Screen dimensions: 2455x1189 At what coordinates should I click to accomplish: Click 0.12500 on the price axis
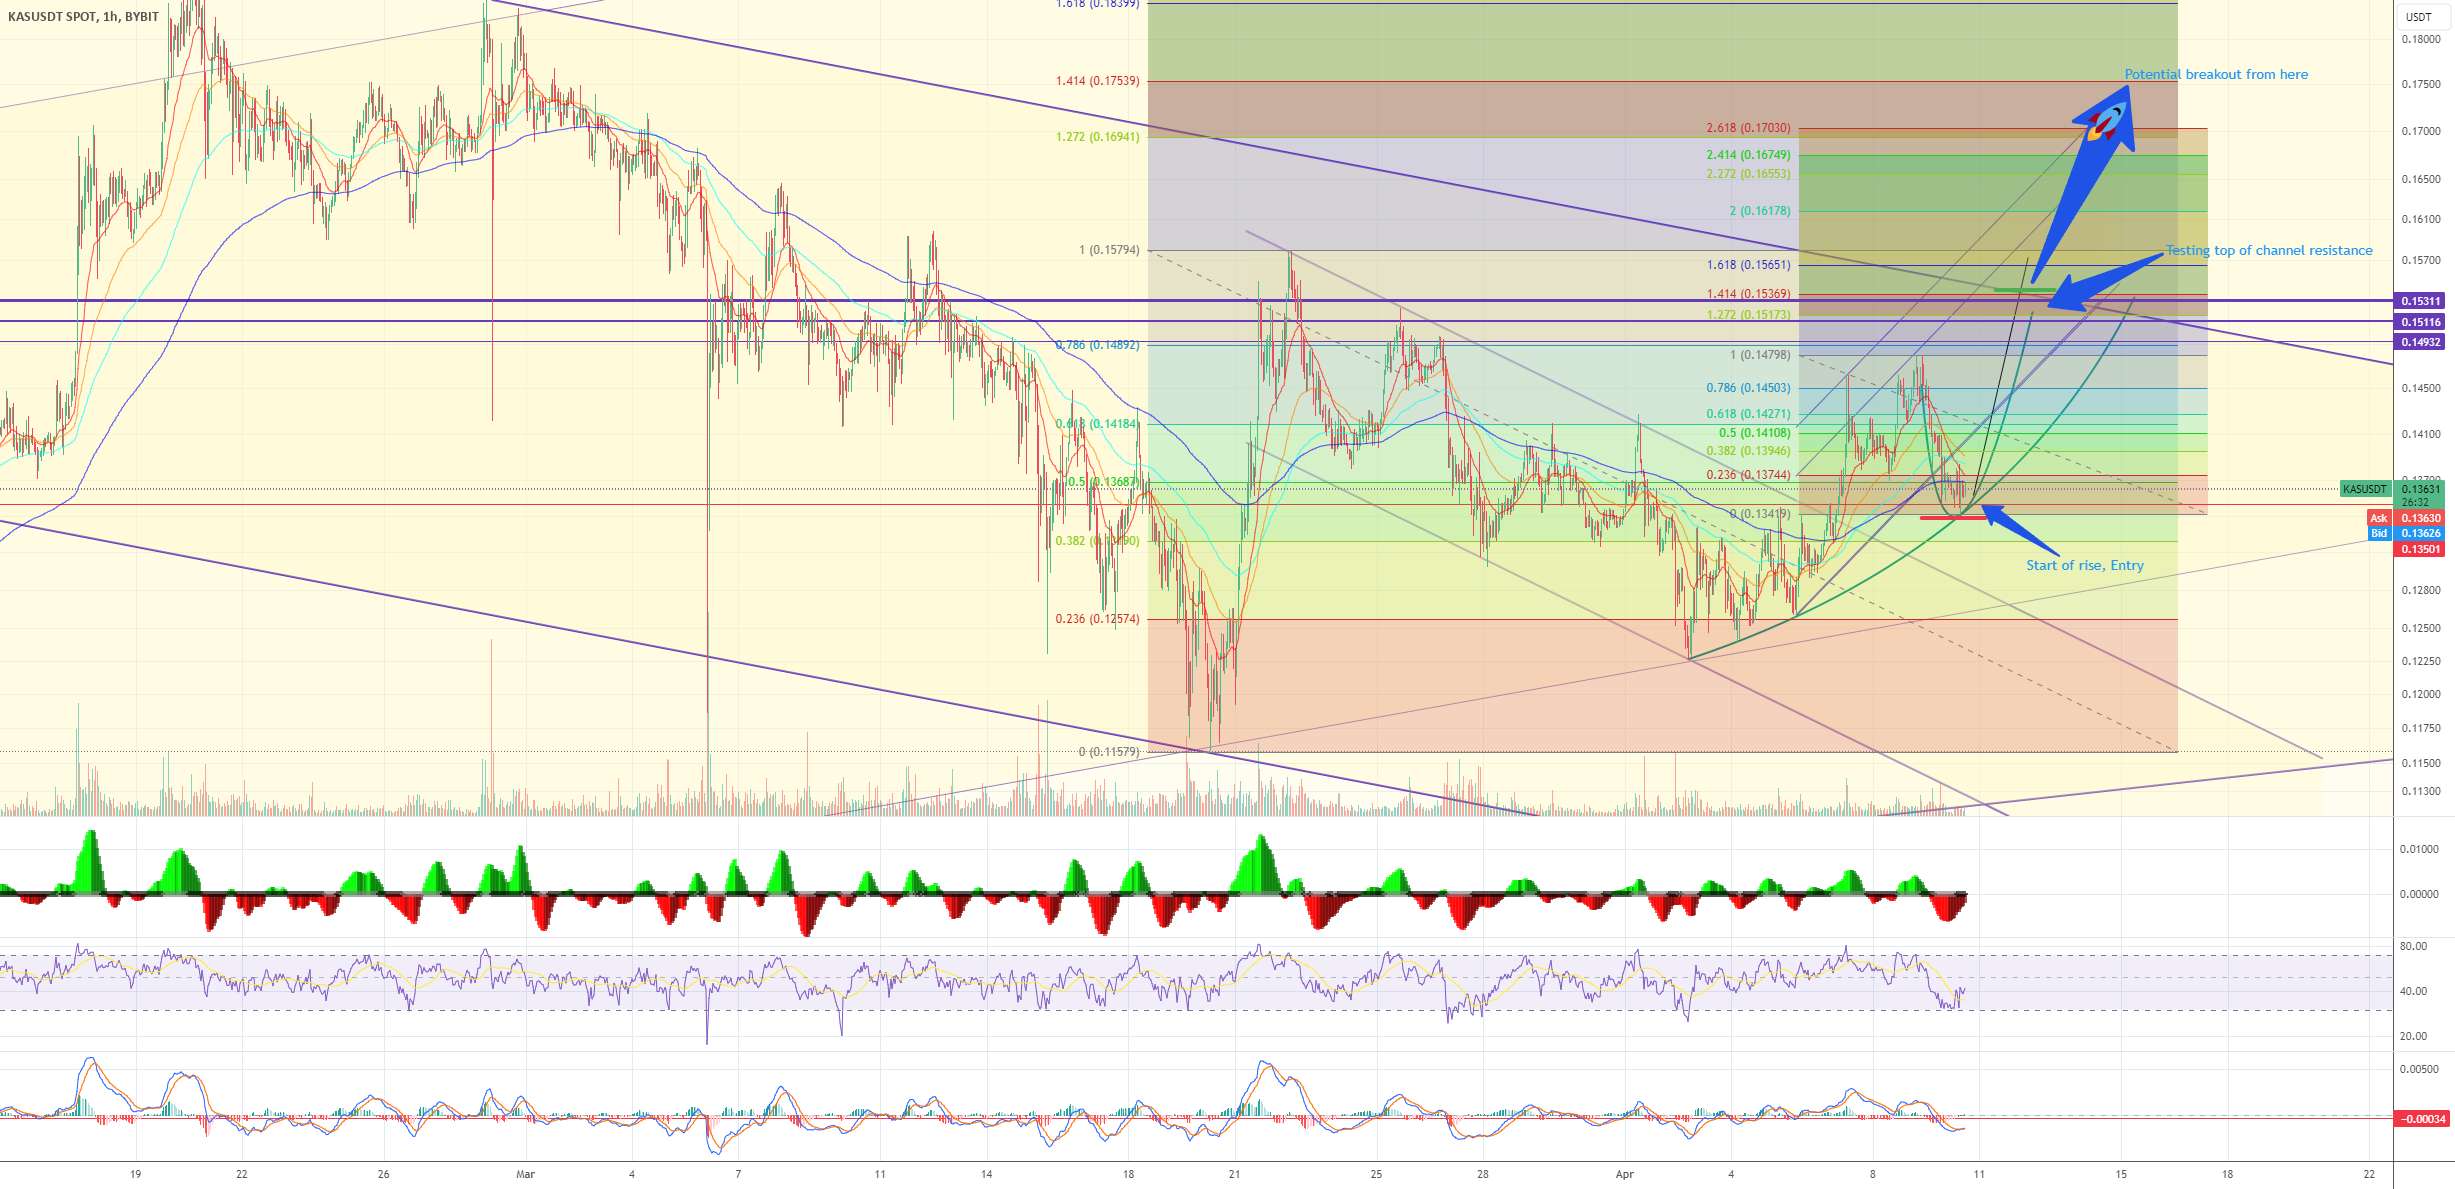[2420, 628]
